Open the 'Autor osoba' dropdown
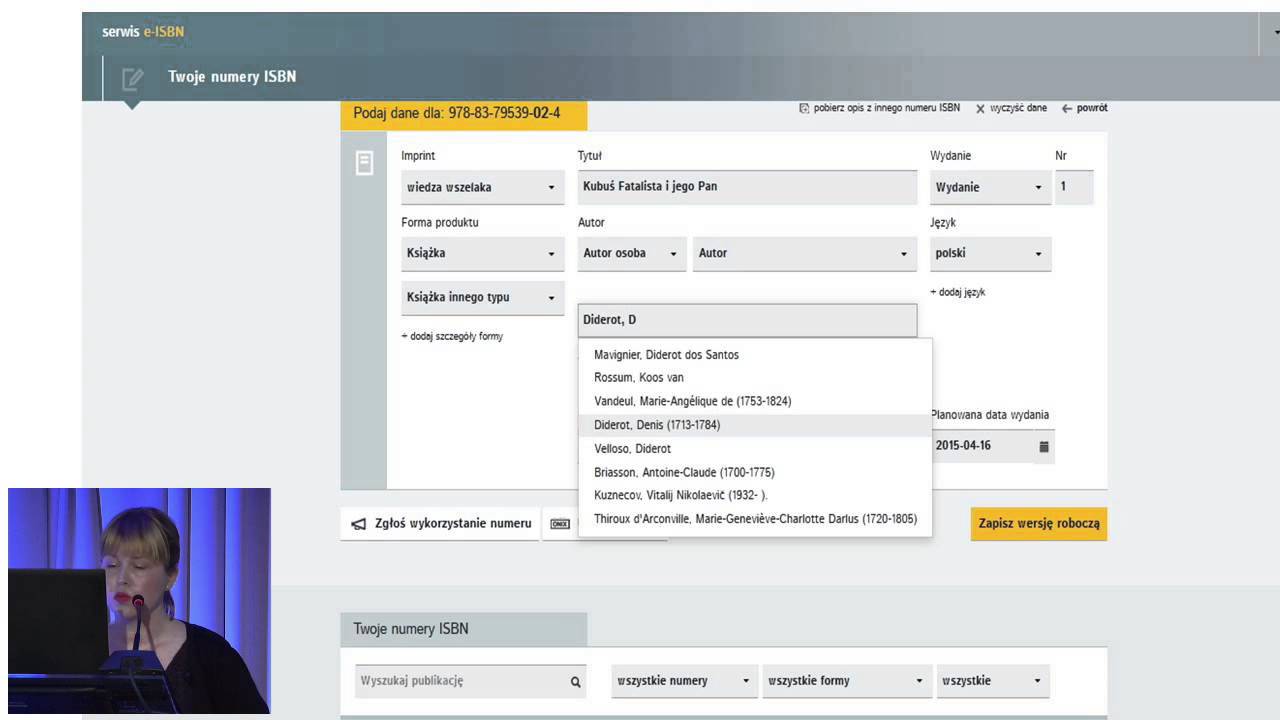1280x720 pixels. pos(632,253)
